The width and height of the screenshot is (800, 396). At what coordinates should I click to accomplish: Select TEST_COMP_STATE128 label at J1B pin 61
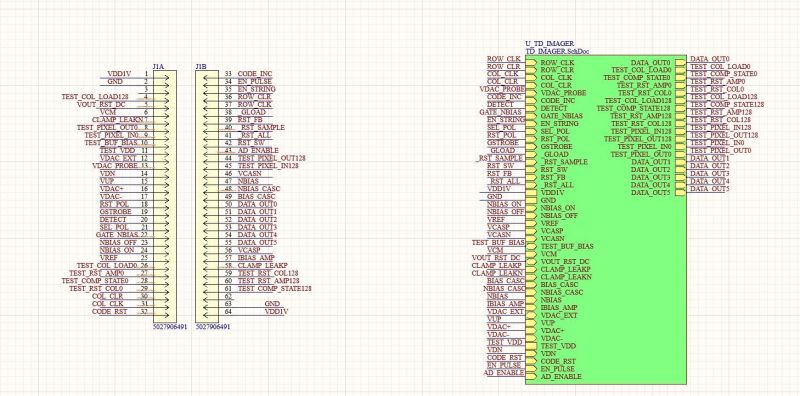pos(274,288)
